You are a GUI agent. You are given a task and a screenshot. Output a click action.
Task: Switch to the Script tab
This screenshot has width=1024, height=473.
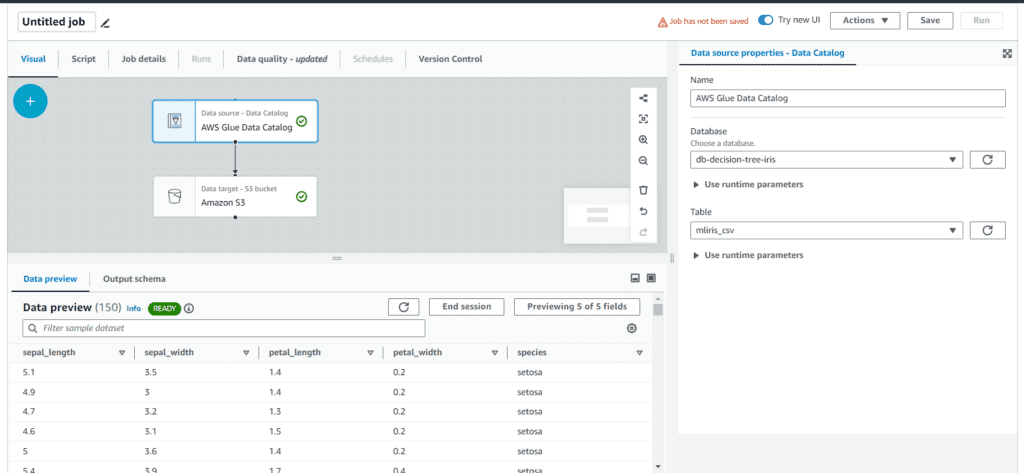[x=84, y=59]
